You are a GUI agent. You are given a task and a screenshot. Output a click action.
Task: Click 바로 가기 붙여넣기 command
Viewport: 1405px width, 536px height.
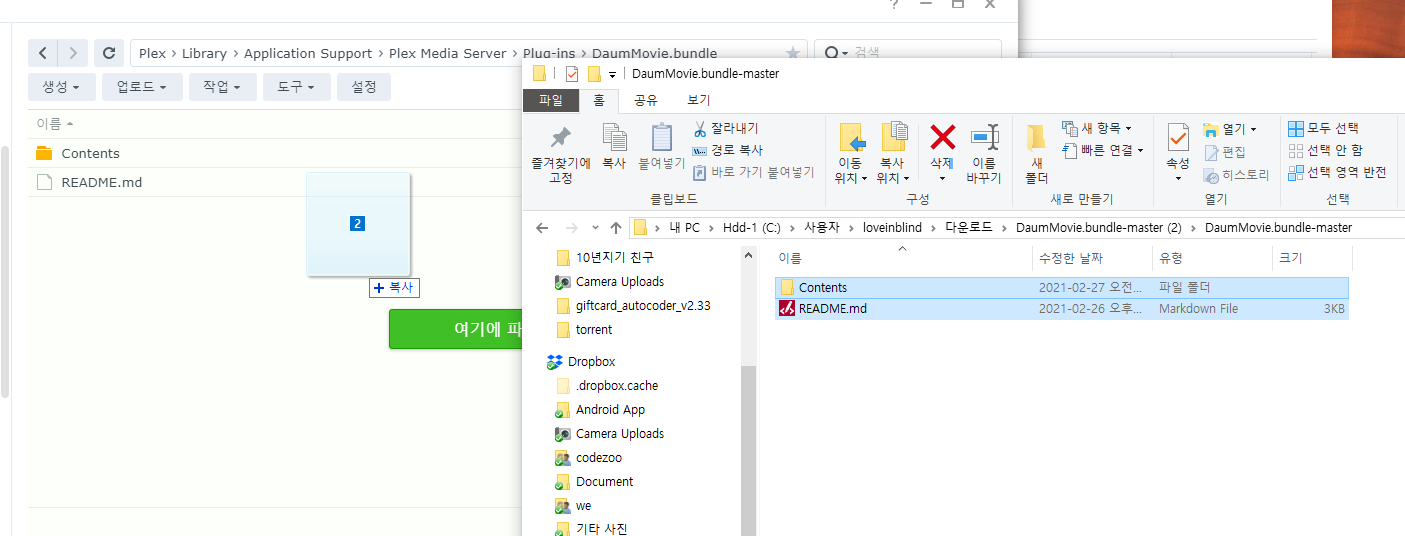coord(753,172)
